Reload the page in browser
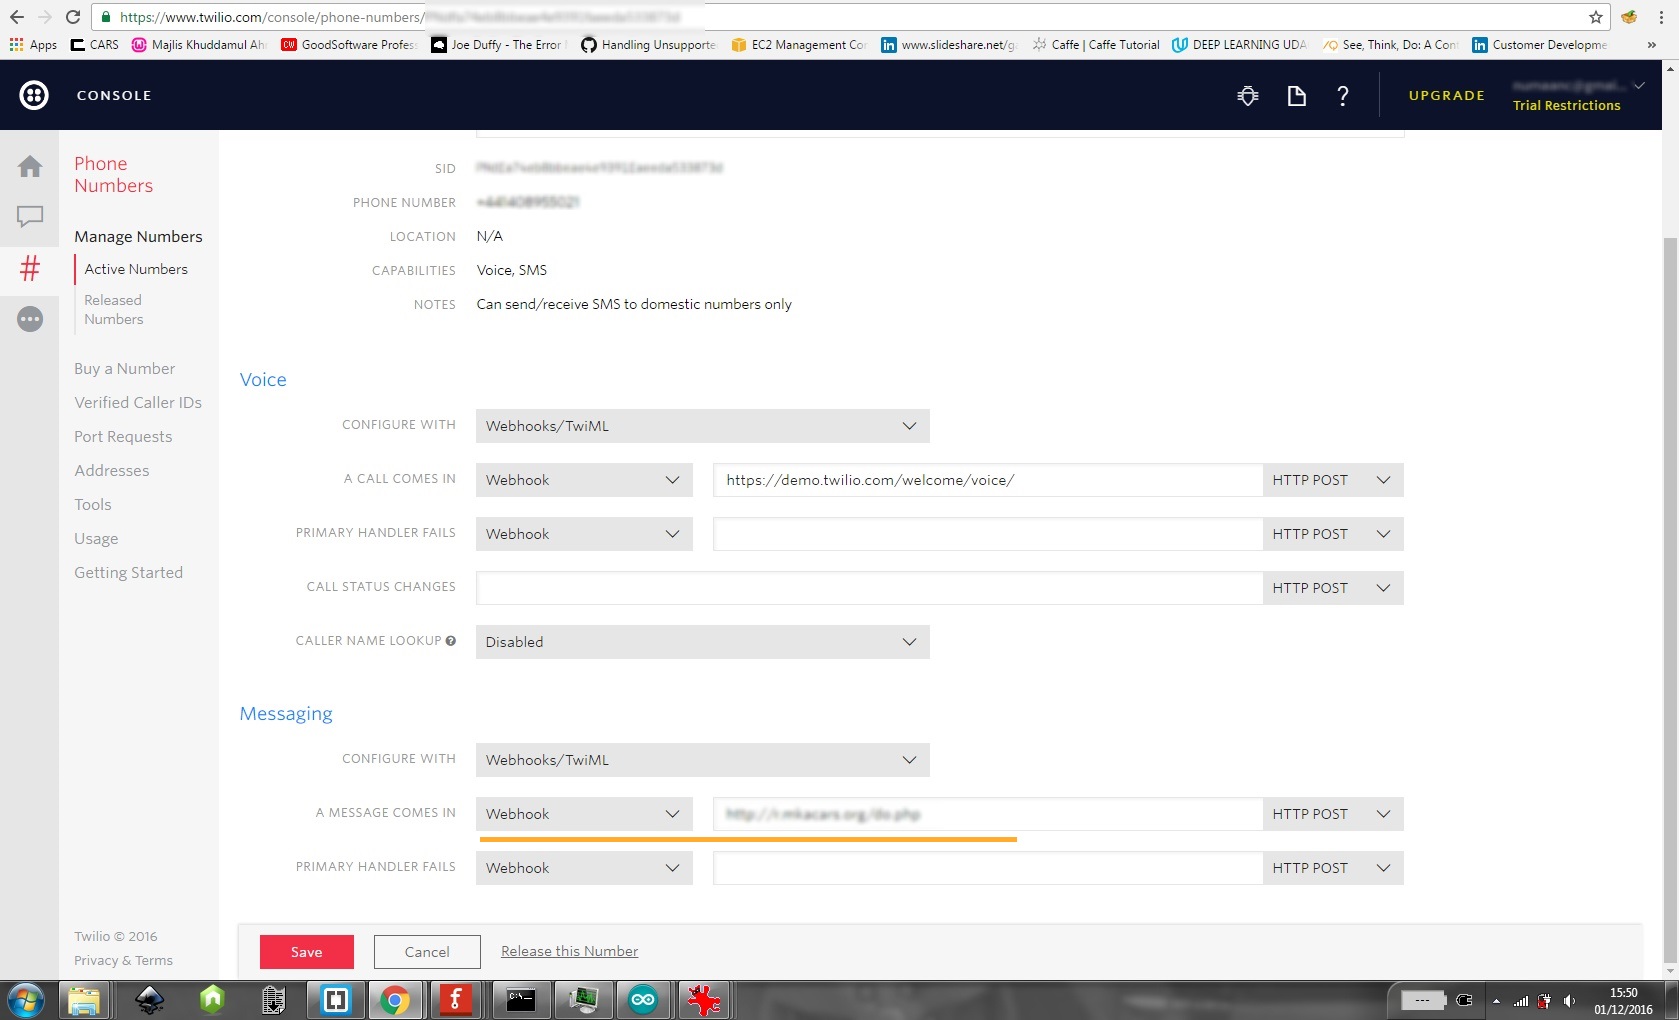1679x1020 pixels. tap(73, 17)
